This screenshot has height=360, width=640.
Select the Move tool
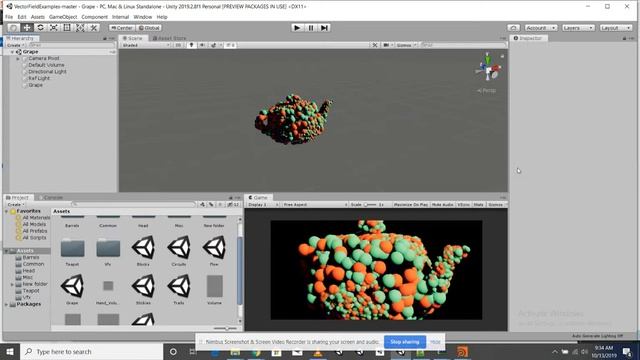pos(27,27)
